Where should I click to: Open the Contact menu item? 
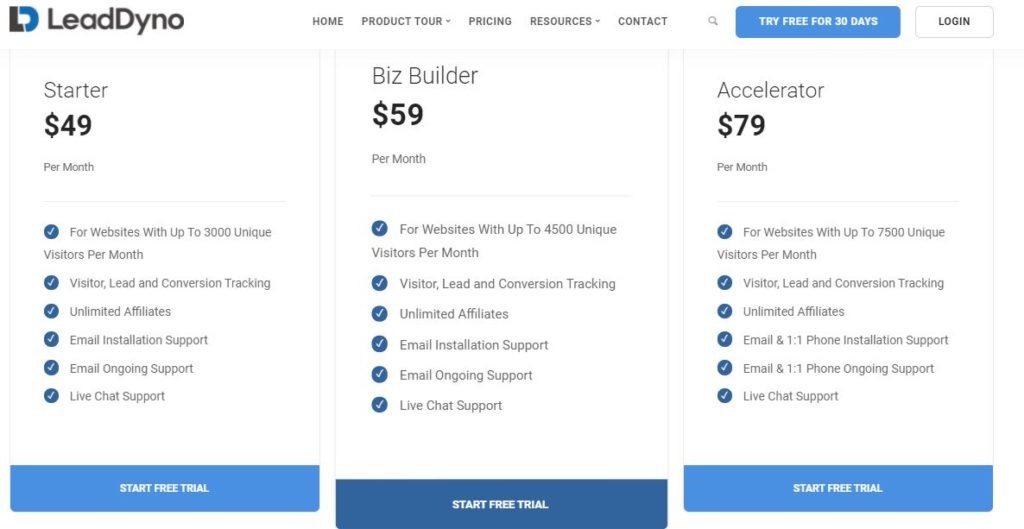point(643,22)
